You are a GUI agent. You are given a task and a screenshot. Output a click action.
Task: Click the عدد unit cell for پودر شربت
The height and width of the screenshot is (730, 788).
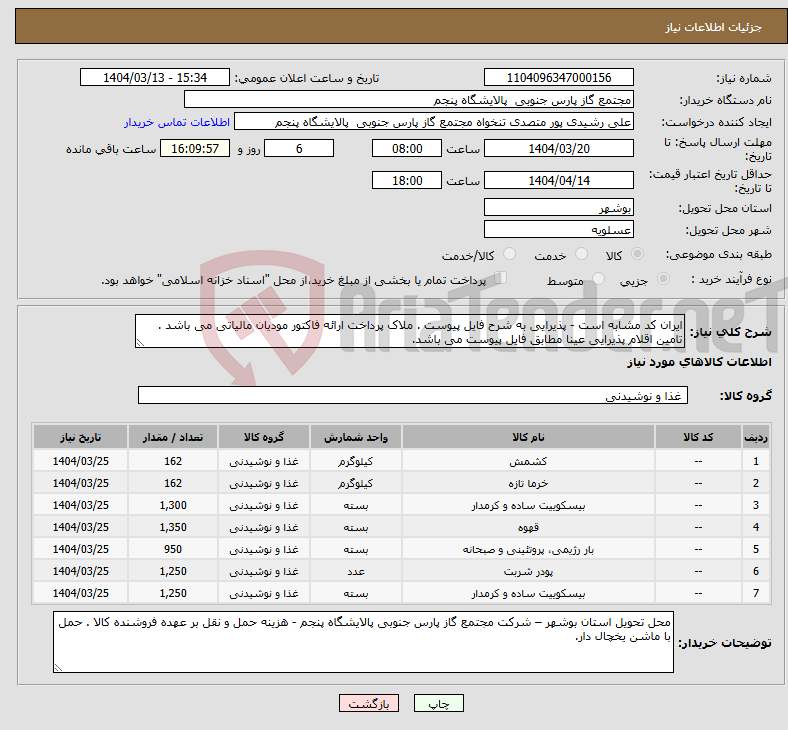[356, 571]
